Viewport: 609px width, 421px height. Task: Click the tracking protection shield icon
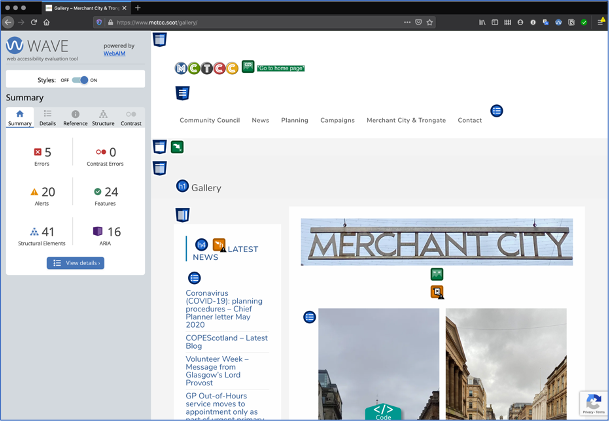tap(99, 23)
